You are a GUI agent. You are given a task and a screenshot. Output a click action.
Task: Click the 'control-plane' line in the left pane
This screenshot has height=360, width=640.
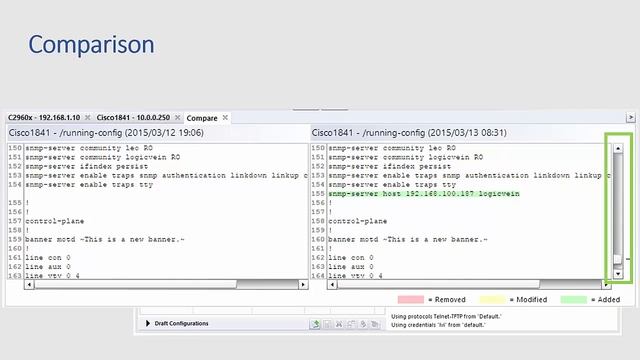click(x=55, y=221)
